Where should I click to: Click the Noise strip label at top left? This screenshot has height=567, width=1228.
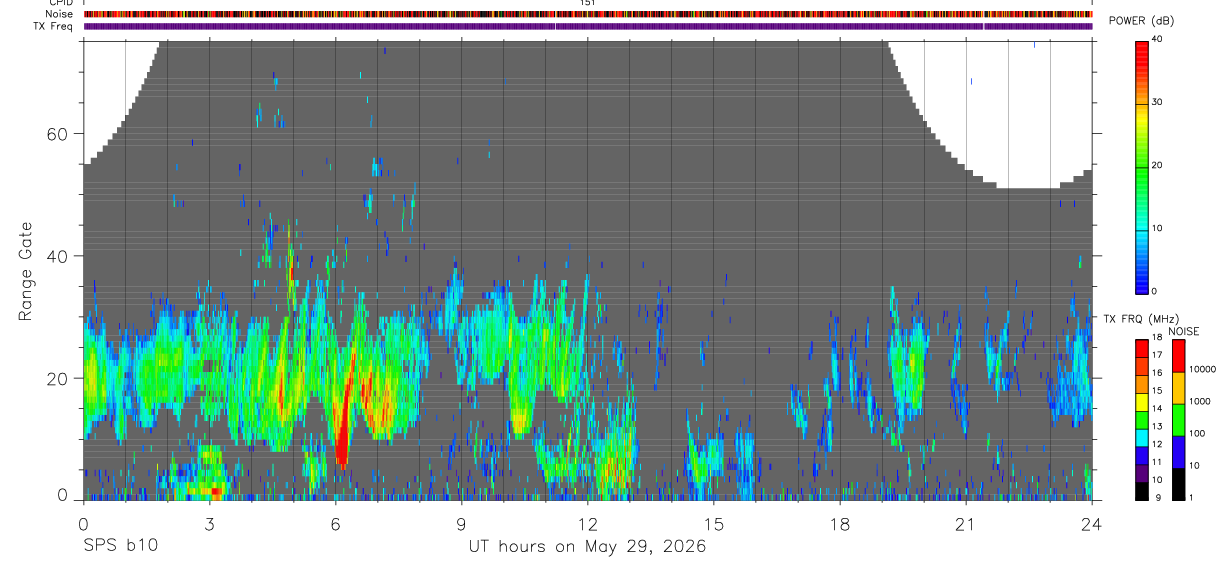61,14
